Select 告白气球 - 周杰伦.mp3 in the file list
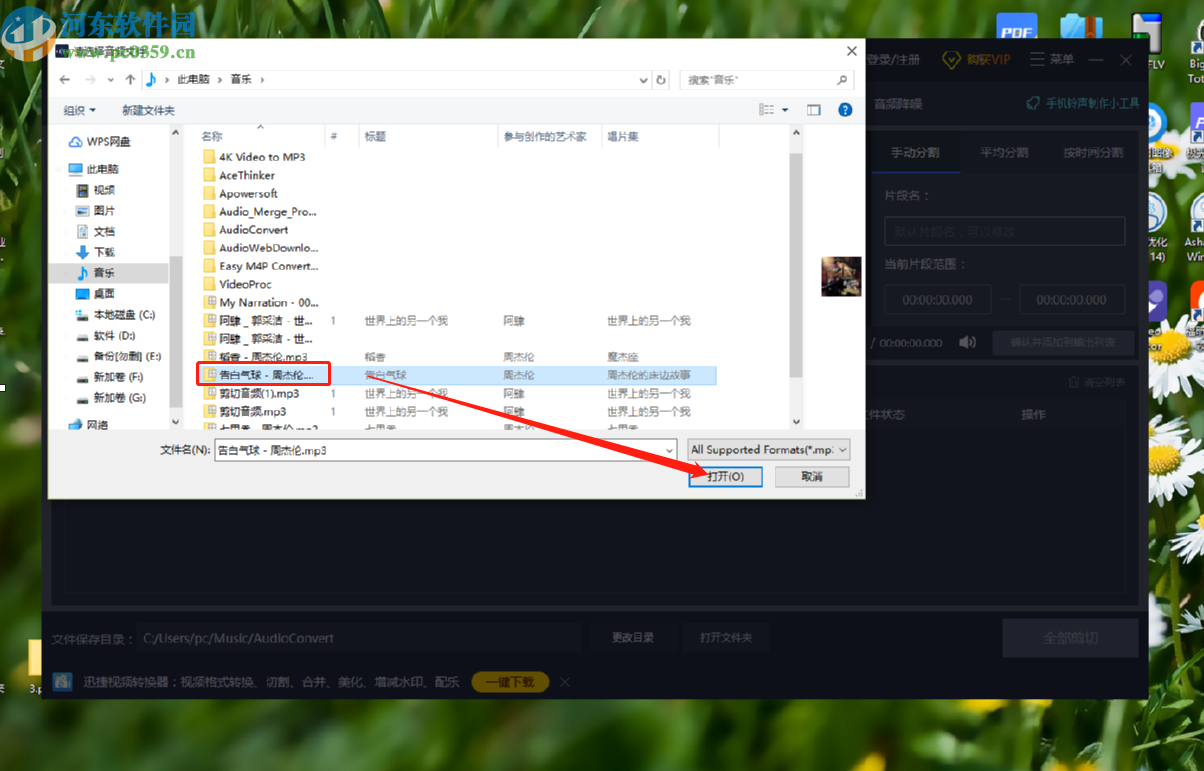 263,374
